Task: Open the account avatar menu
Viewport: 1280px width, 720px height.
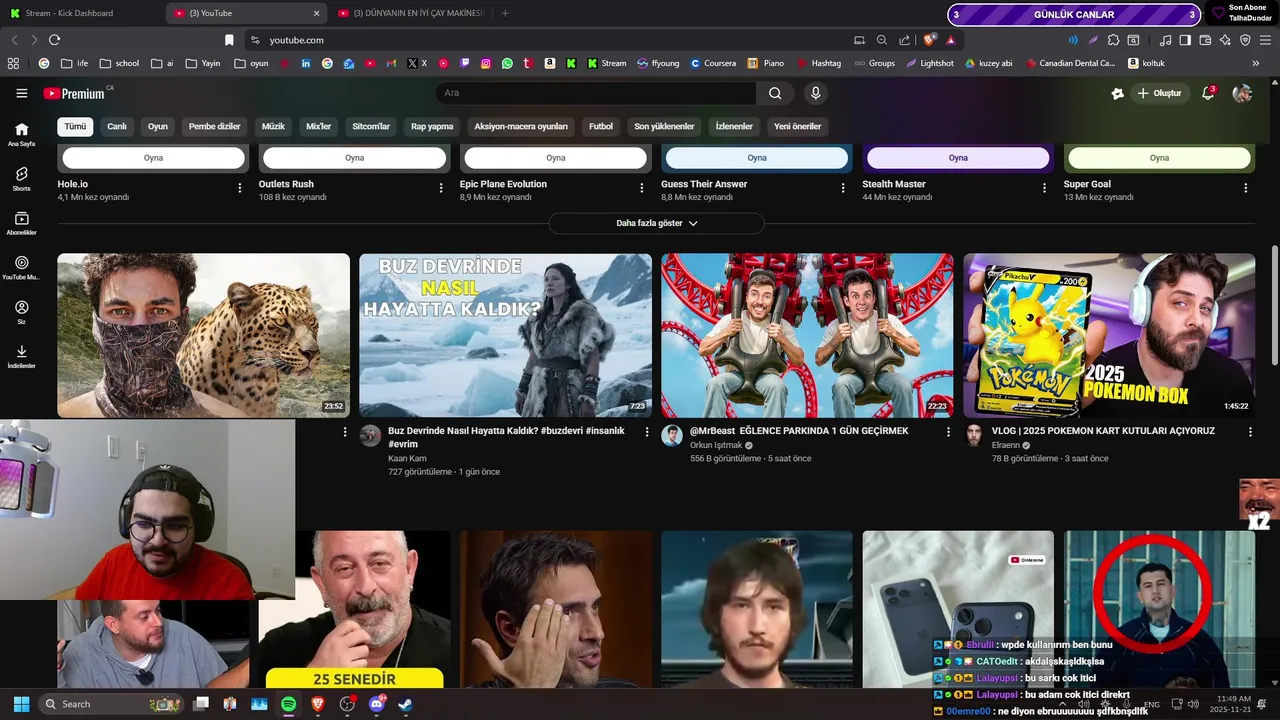Action: tap(1242, 93)
